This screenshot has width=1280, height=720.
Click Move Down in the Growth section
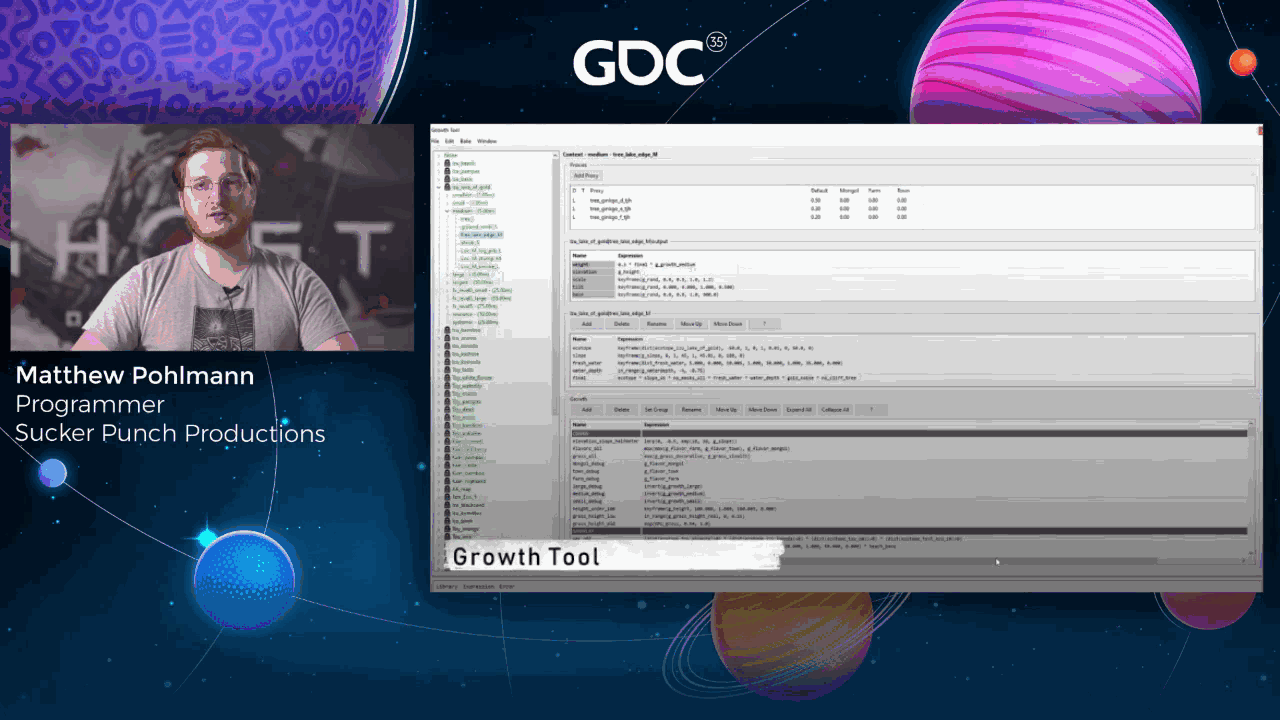pos(762,409)
